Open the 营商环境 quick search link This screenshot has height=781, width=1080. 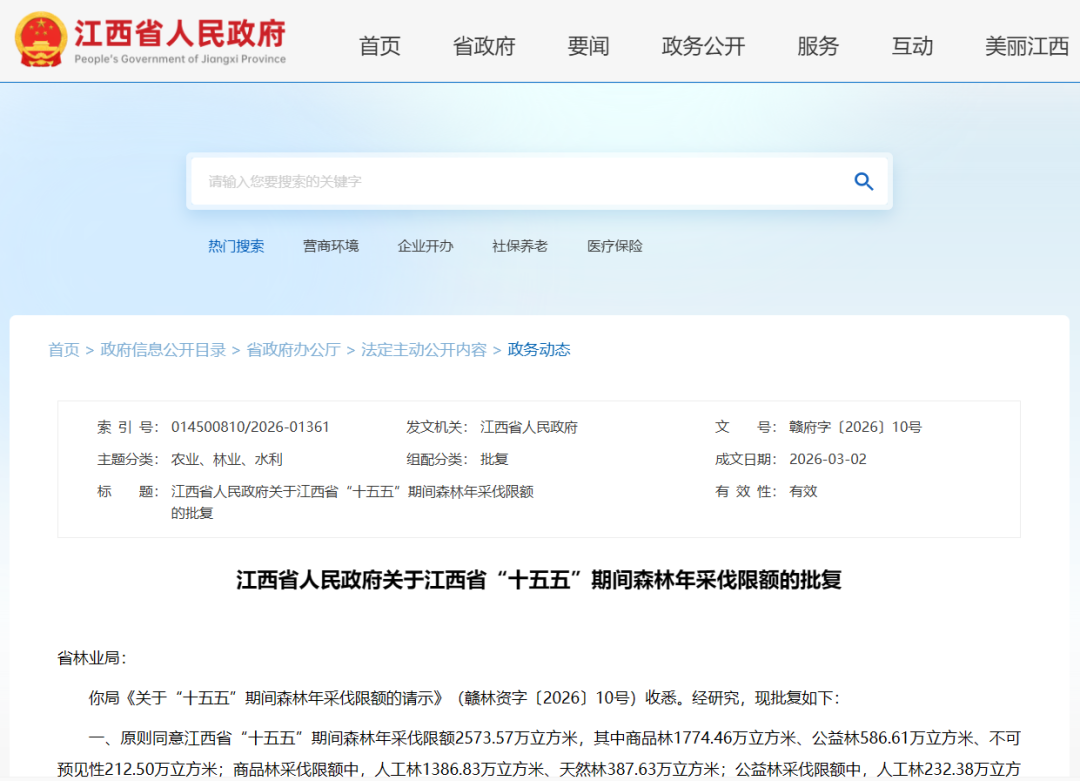330,246
